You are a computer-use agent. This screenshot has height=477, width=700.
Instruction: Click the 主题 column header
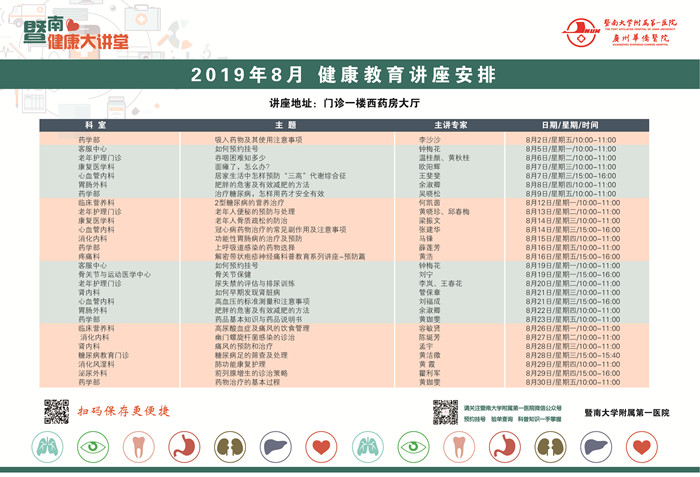click(x=286, y=125)
